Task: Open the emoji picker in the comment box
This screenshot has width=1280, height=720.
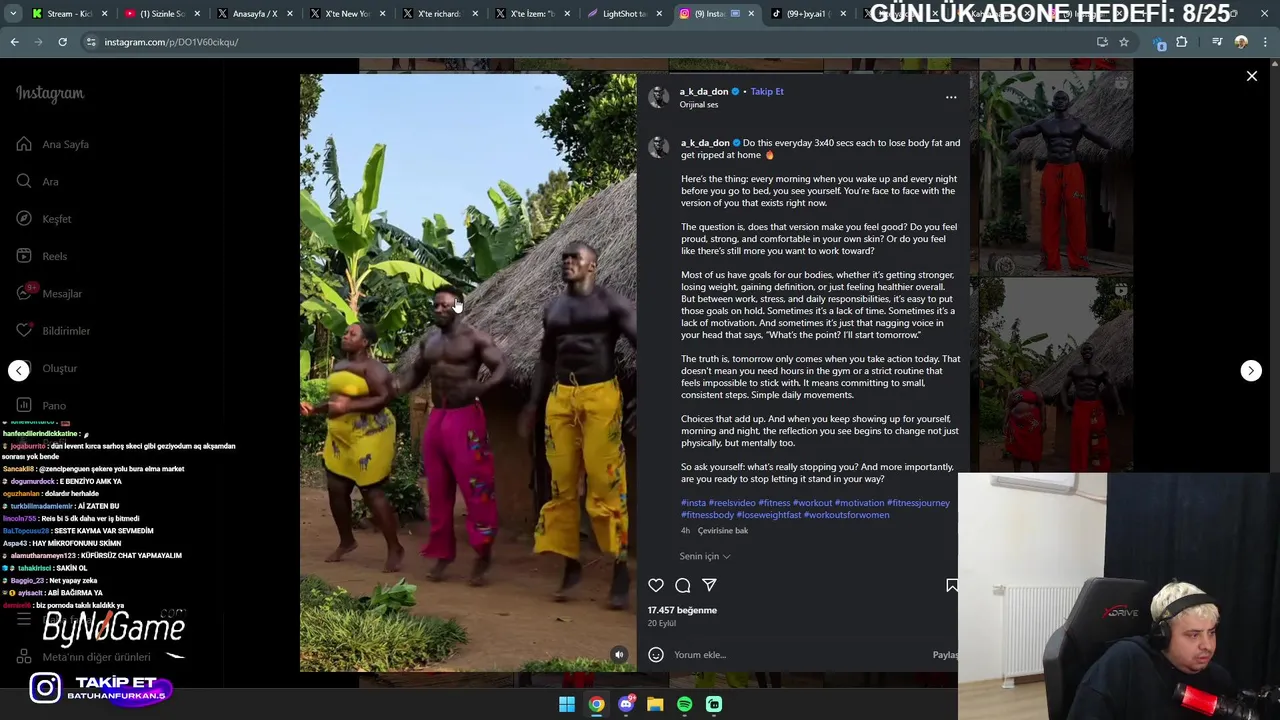Action: point(656,655)
